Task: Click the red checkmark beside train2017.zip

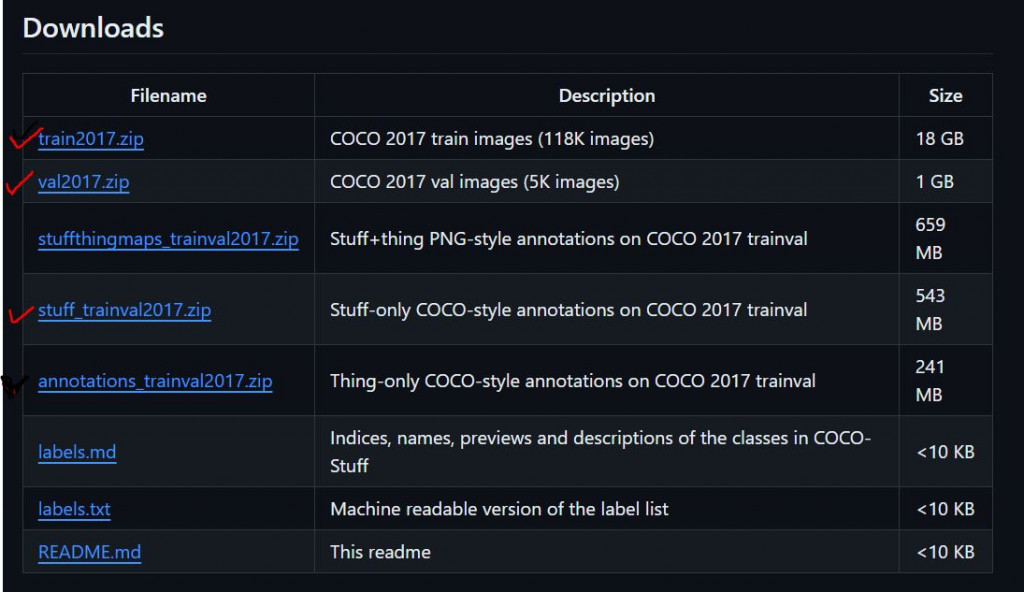Action: click(24, 137)
